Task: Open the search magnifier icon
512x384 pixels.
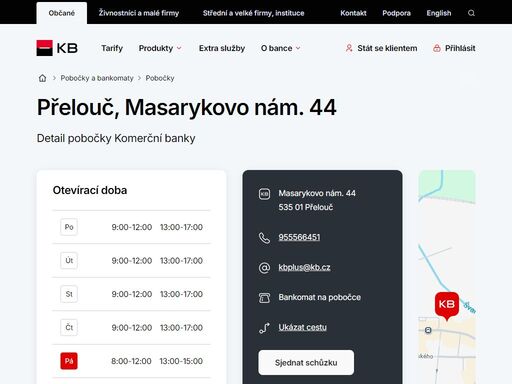Action: point(471,13)
